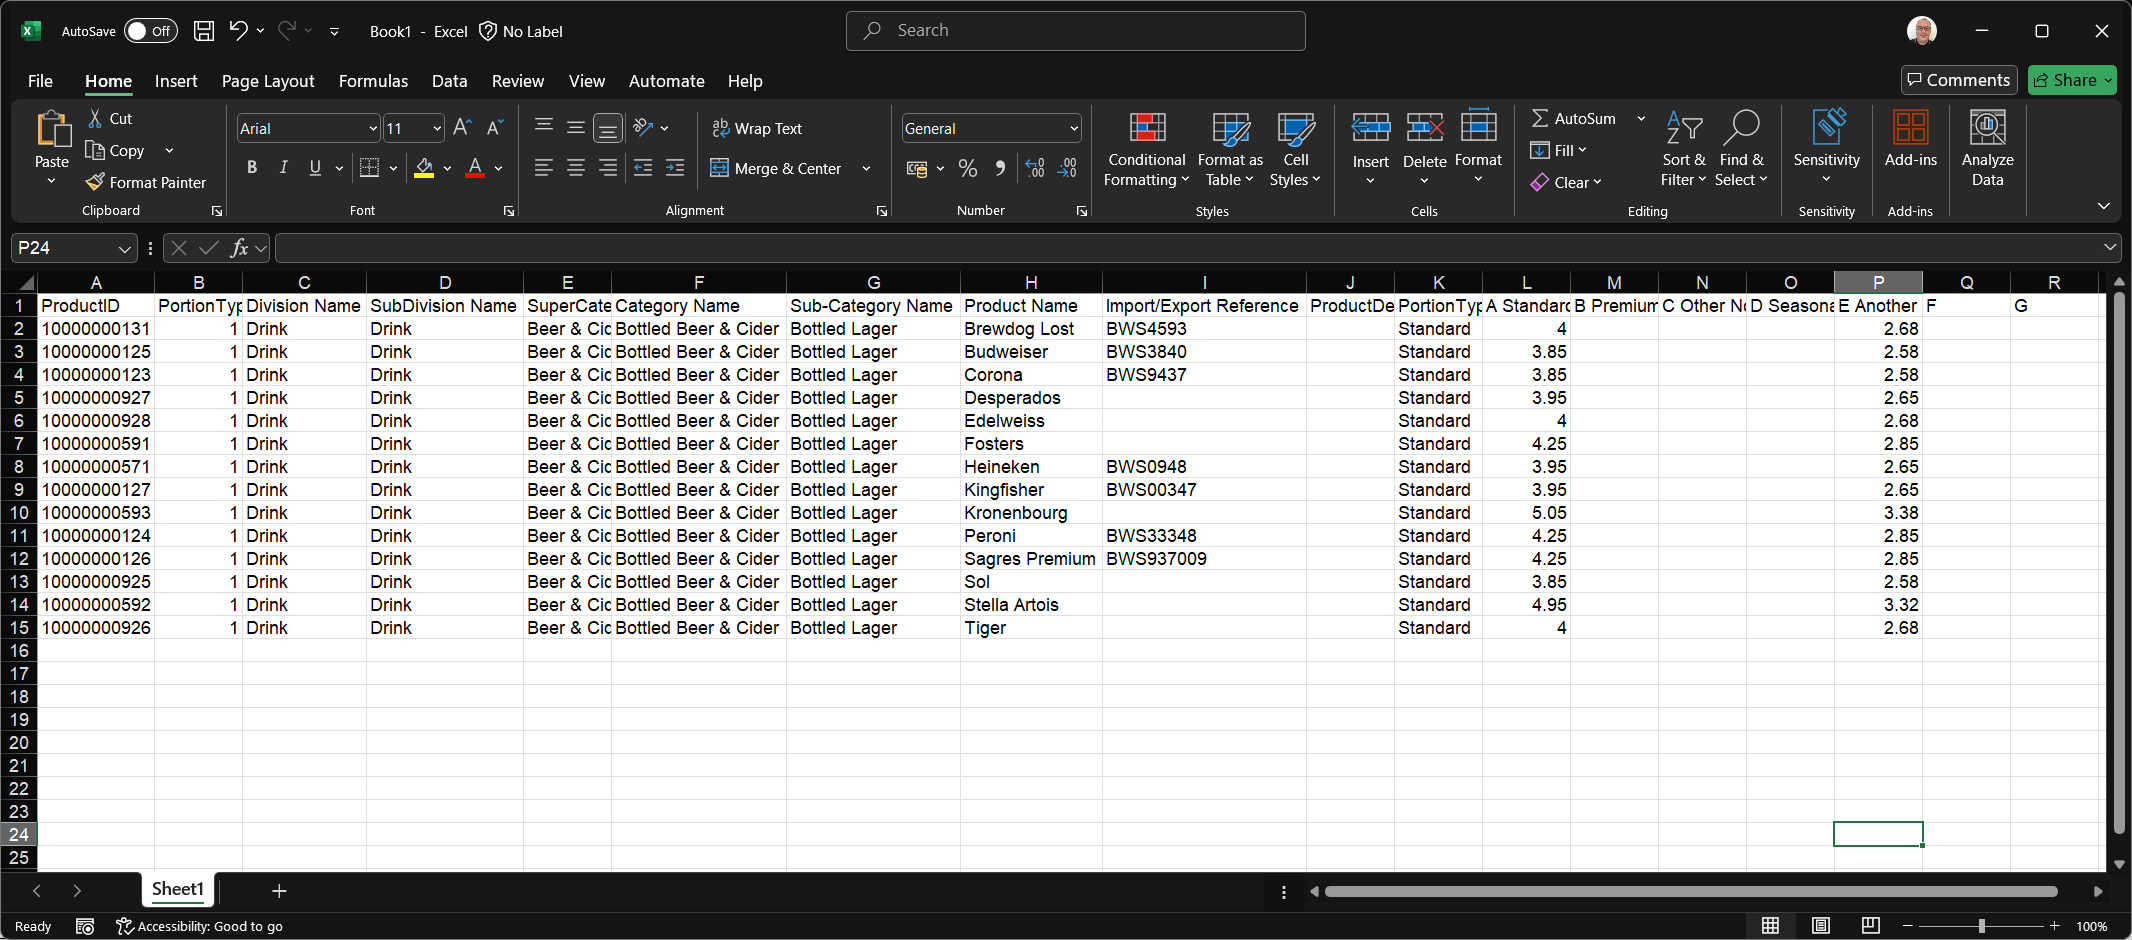
Task: Toggle Bold formatting
Action: coord(252,168)
